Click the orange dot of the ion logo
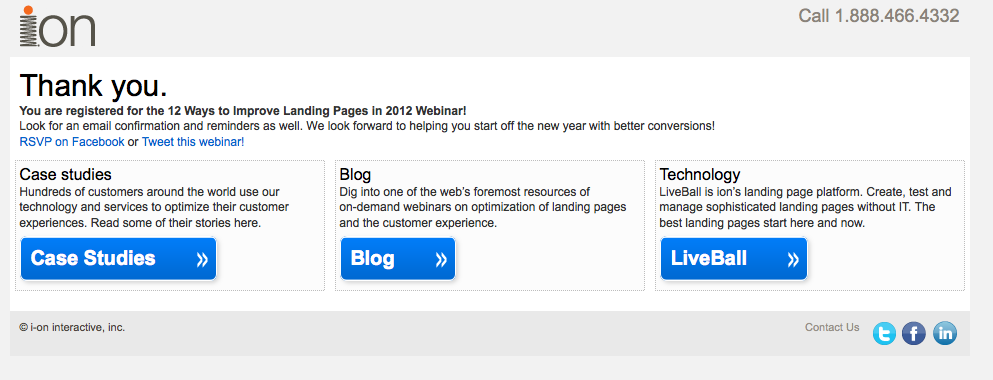The height and width of the screenshot is (380, 993). [28, 10]
